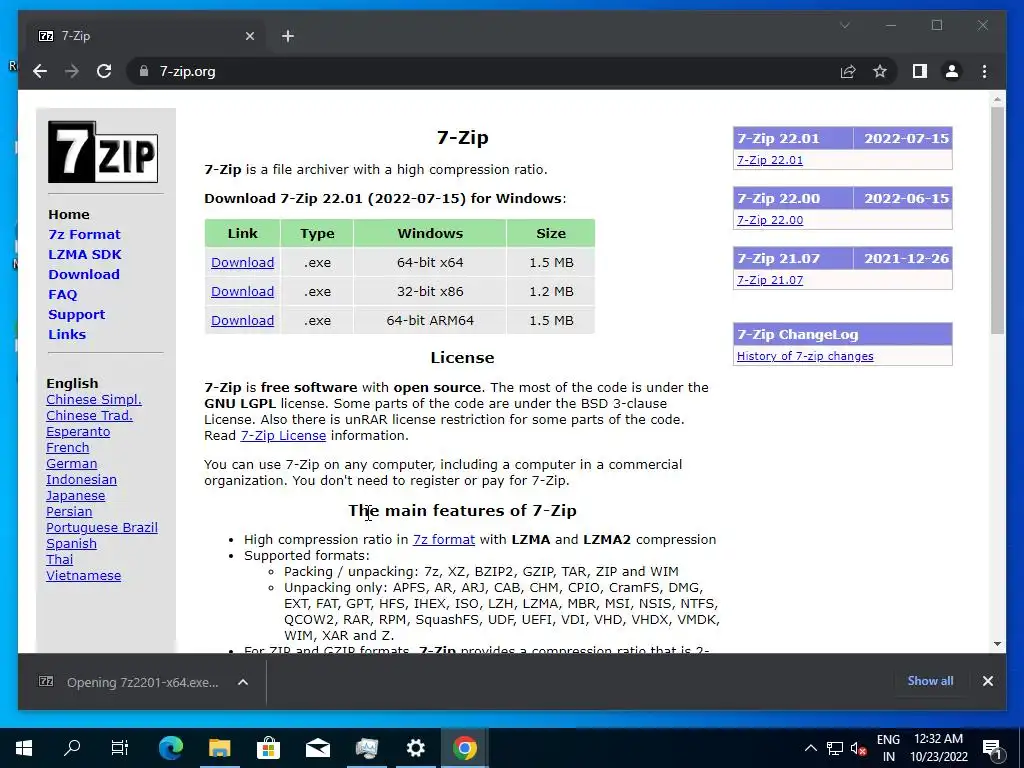Click the scrollbar down arrow
The width and height of the screenshot is (1024, 768).
tap(997, 644)
